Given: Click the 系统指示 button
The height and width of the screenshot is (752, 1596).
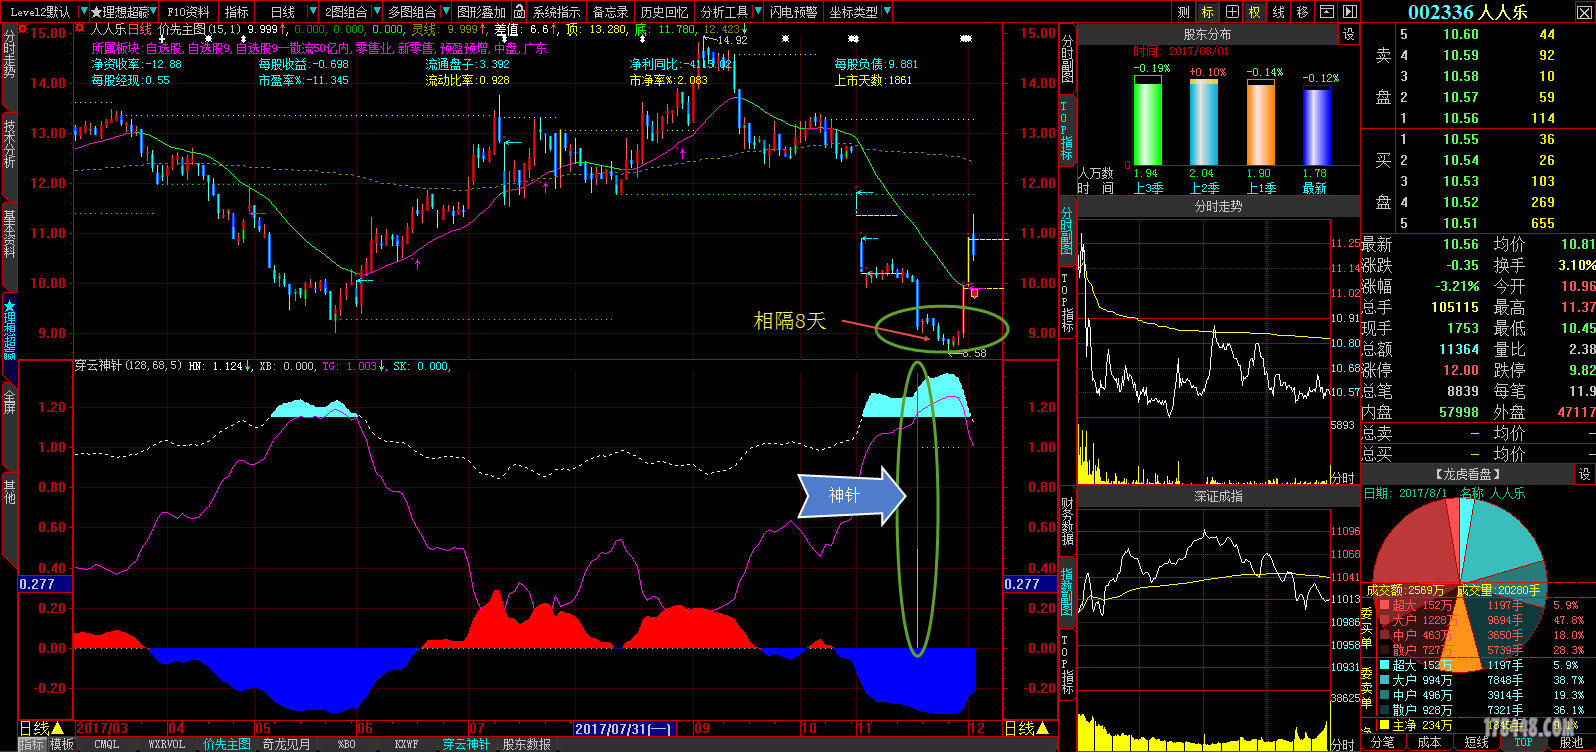Looking at the screenshot, I should 556,12.
